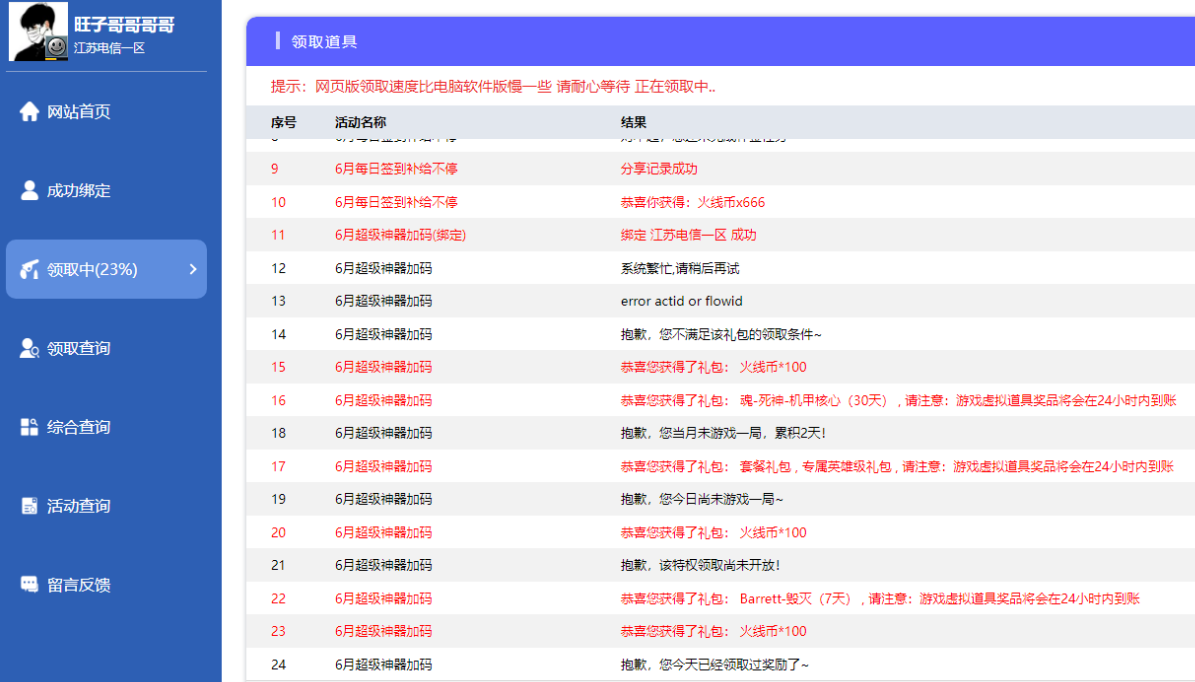The height and width of the screenshot is (682, 1195).
Task: Go to 综合查询 in sidebar
Action: [79, 427]
